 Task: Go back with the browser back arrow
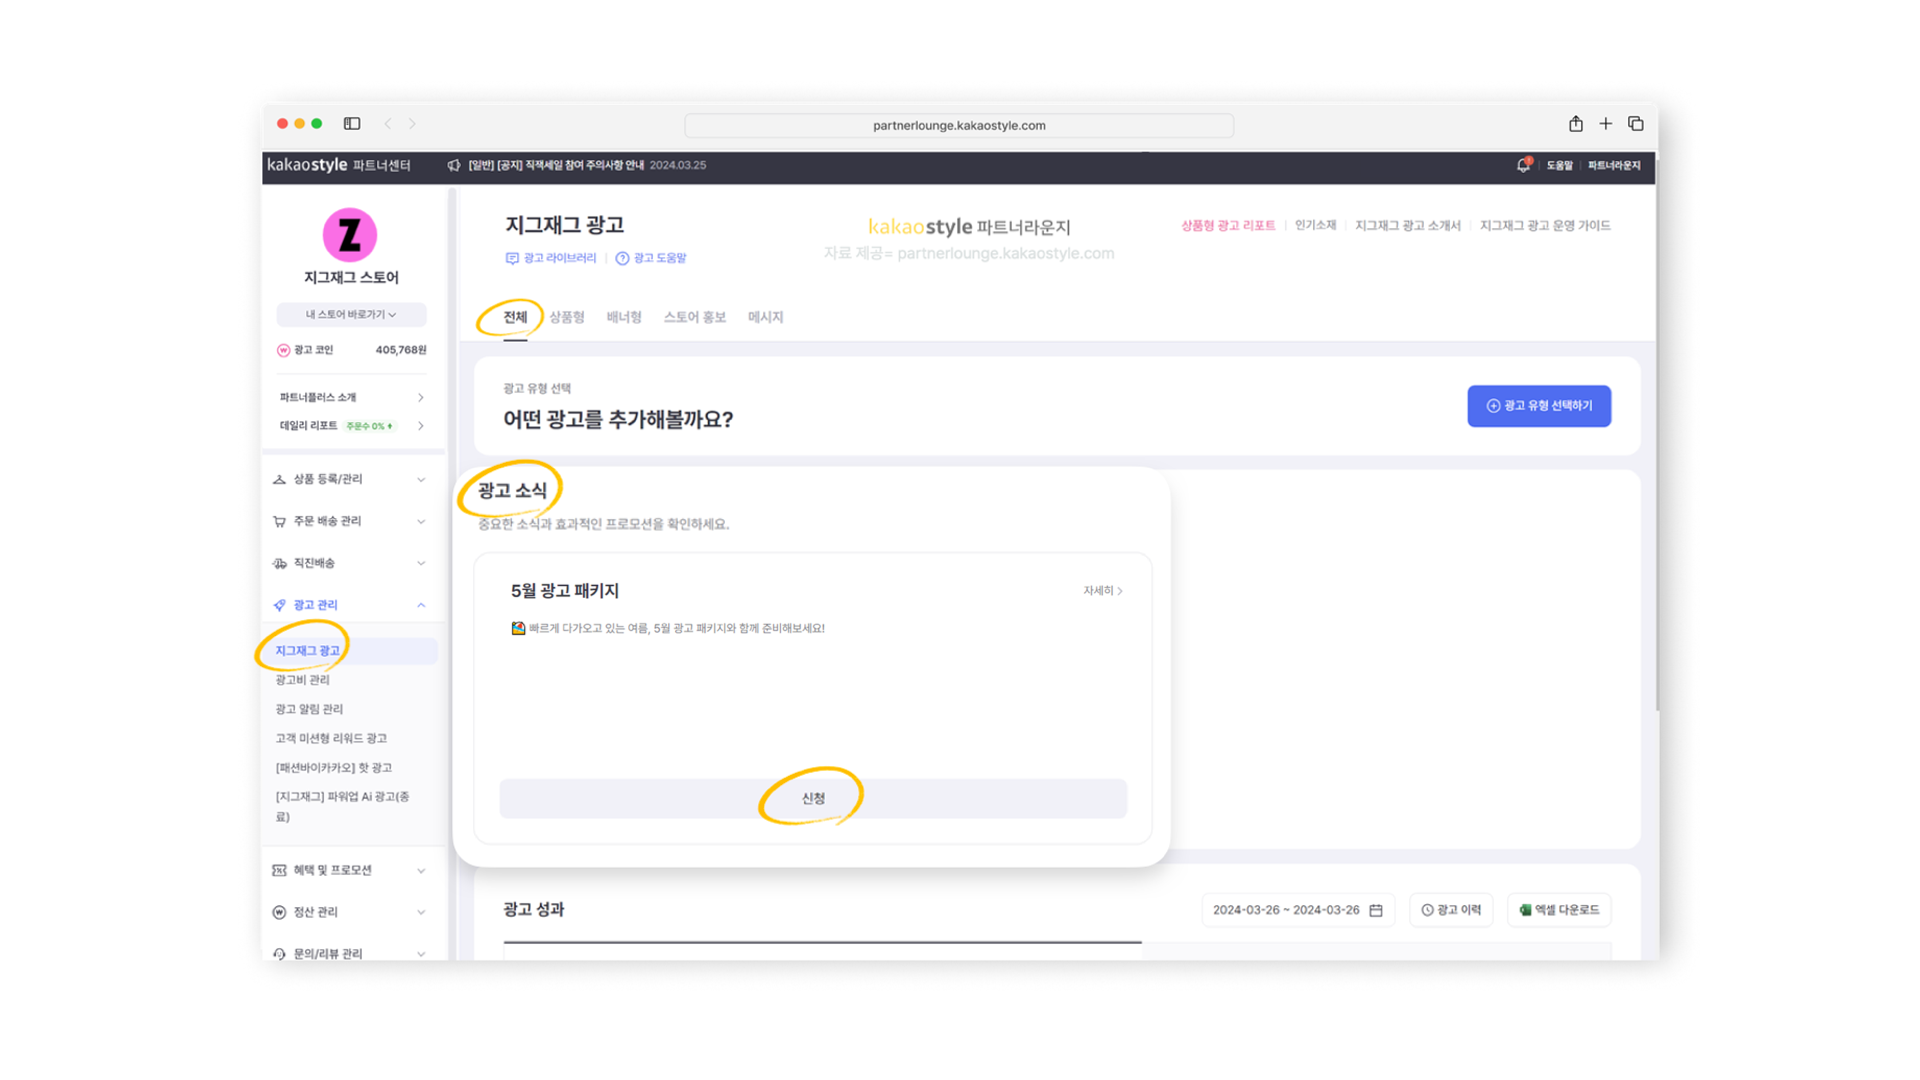(388, 124)
